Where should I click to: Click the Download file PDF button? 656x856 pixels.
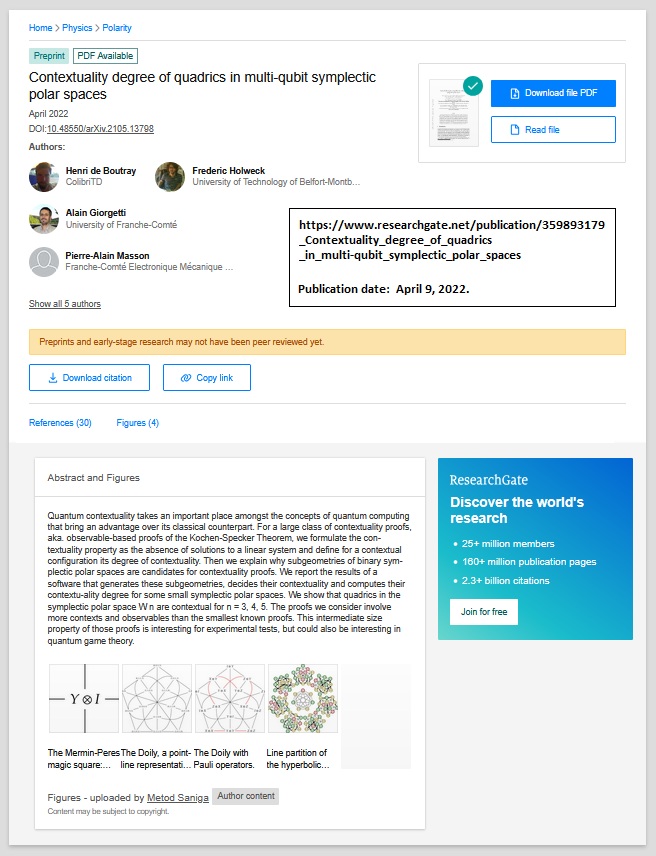click(x=553, y=93)
